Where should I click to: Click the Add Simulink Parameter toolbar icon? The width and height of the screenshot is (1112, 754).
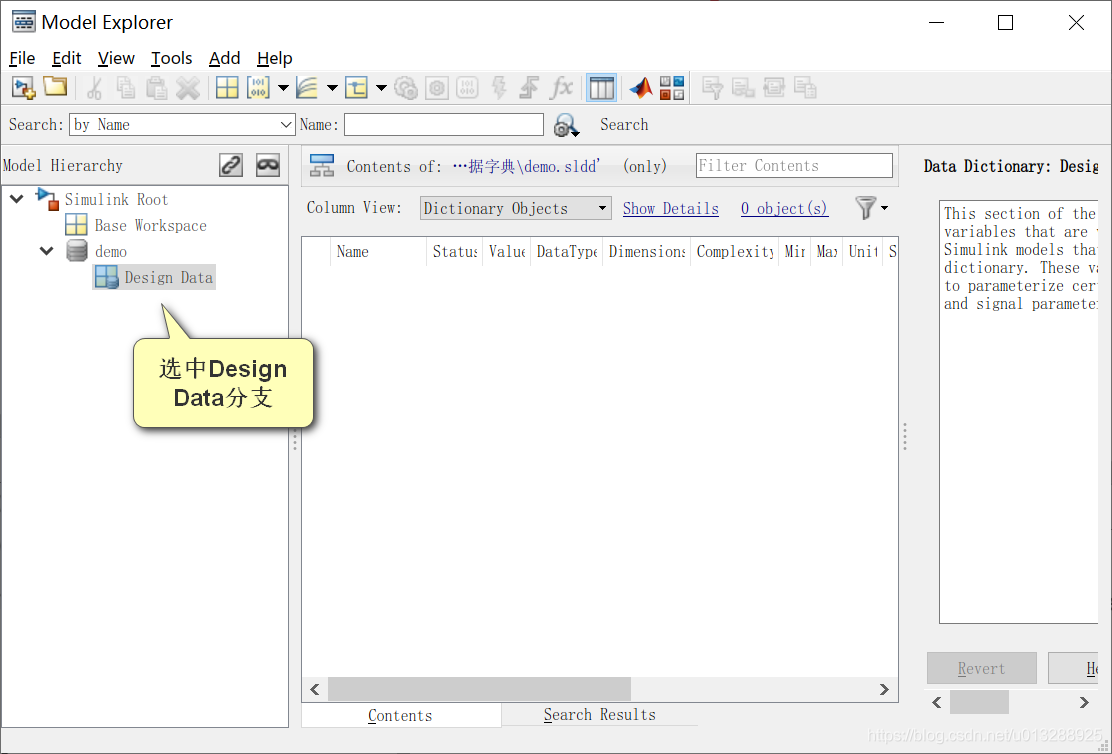[258, 88]
